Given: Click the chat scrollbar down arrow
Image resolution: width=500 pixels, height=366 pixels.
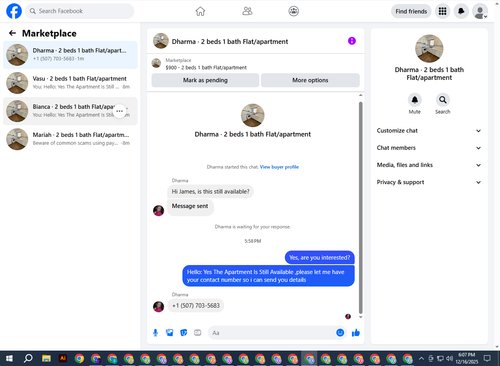Looking at the screenshot, I should 360,317.
